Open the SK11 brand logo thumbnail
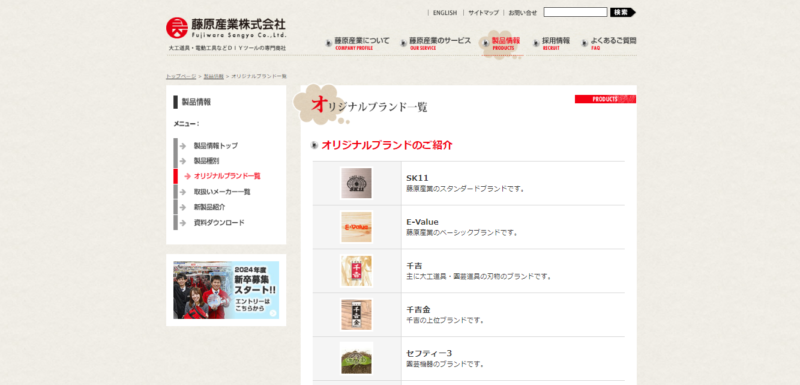Viewport: 800px width, 385px height. click(356, 183)
